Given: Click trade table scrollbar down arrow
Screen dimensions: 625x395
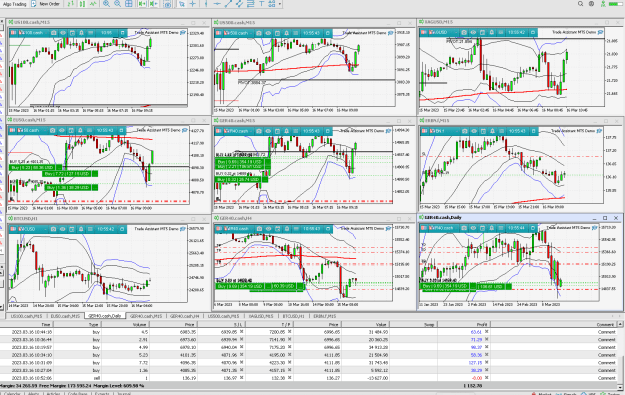Looking at the screenshot, I should (x=621, y=387).
